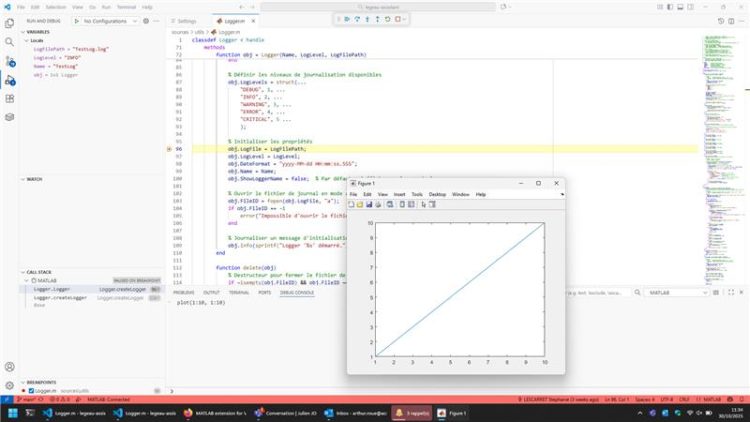Open the Explorer view in activity bar

click(9, 23)
